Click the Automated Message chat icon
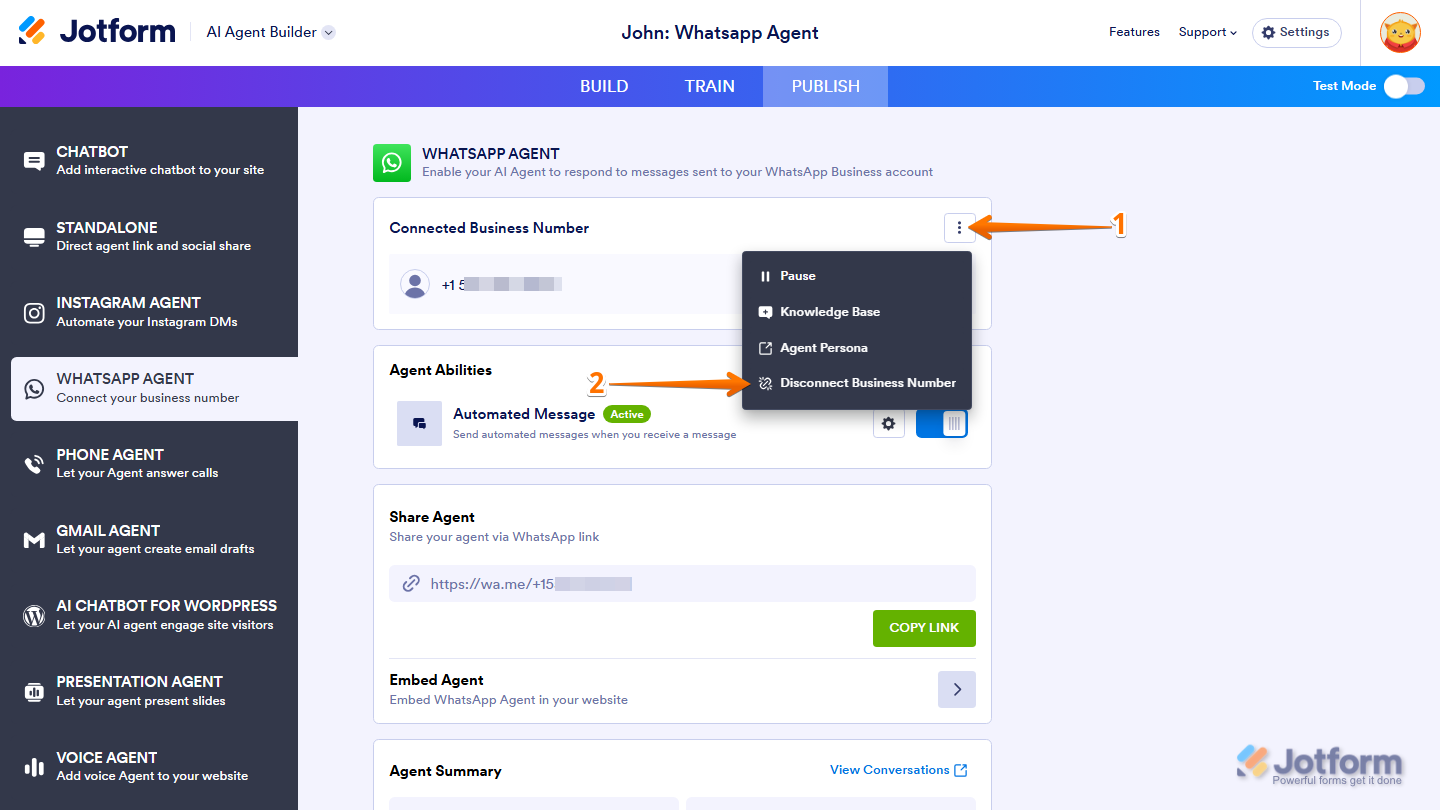This screenshot has width=1440, height=810. coord(419,423)
